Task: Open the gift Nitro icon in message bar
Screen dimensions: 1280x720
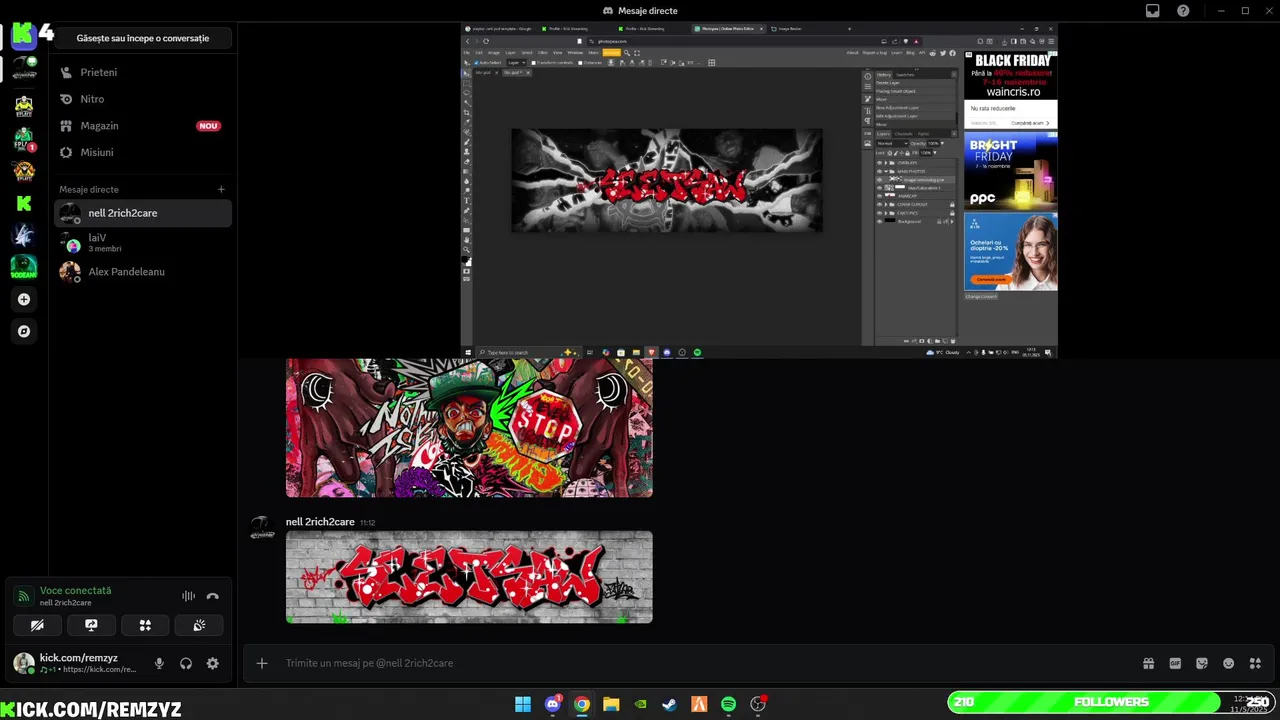Action: [1148, 663]
